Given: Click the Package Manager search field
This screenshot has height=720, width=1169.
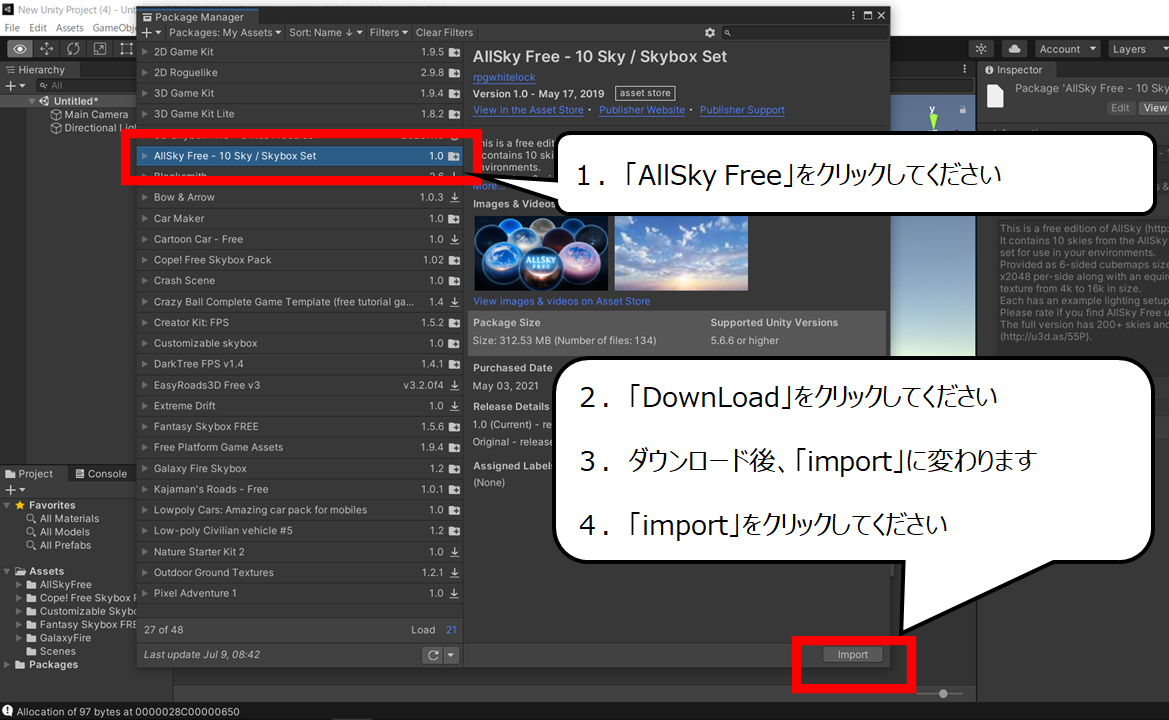Looking at the screenshot, I should click(804, 33).
